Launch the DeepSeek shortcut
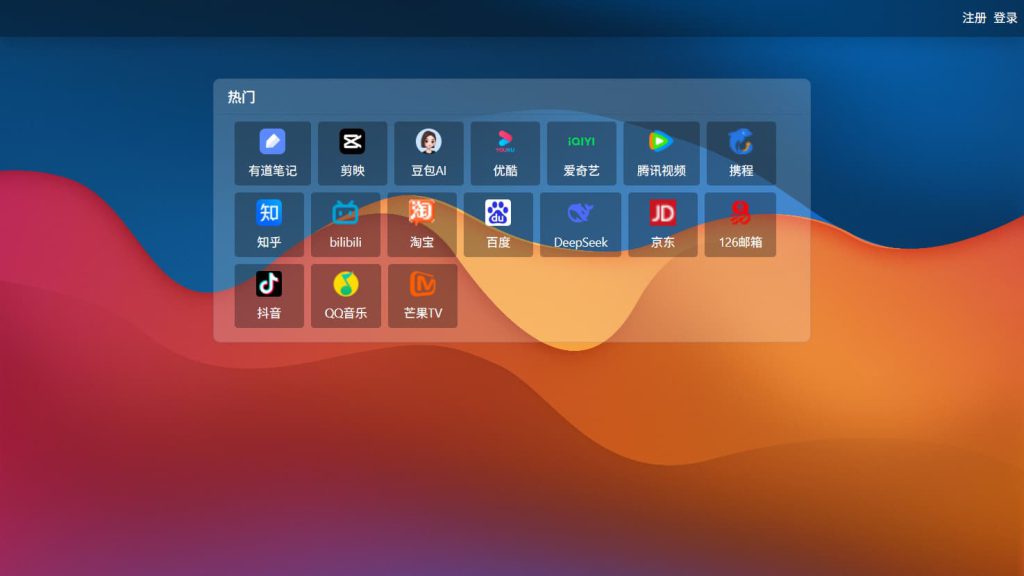 [581, 214]
